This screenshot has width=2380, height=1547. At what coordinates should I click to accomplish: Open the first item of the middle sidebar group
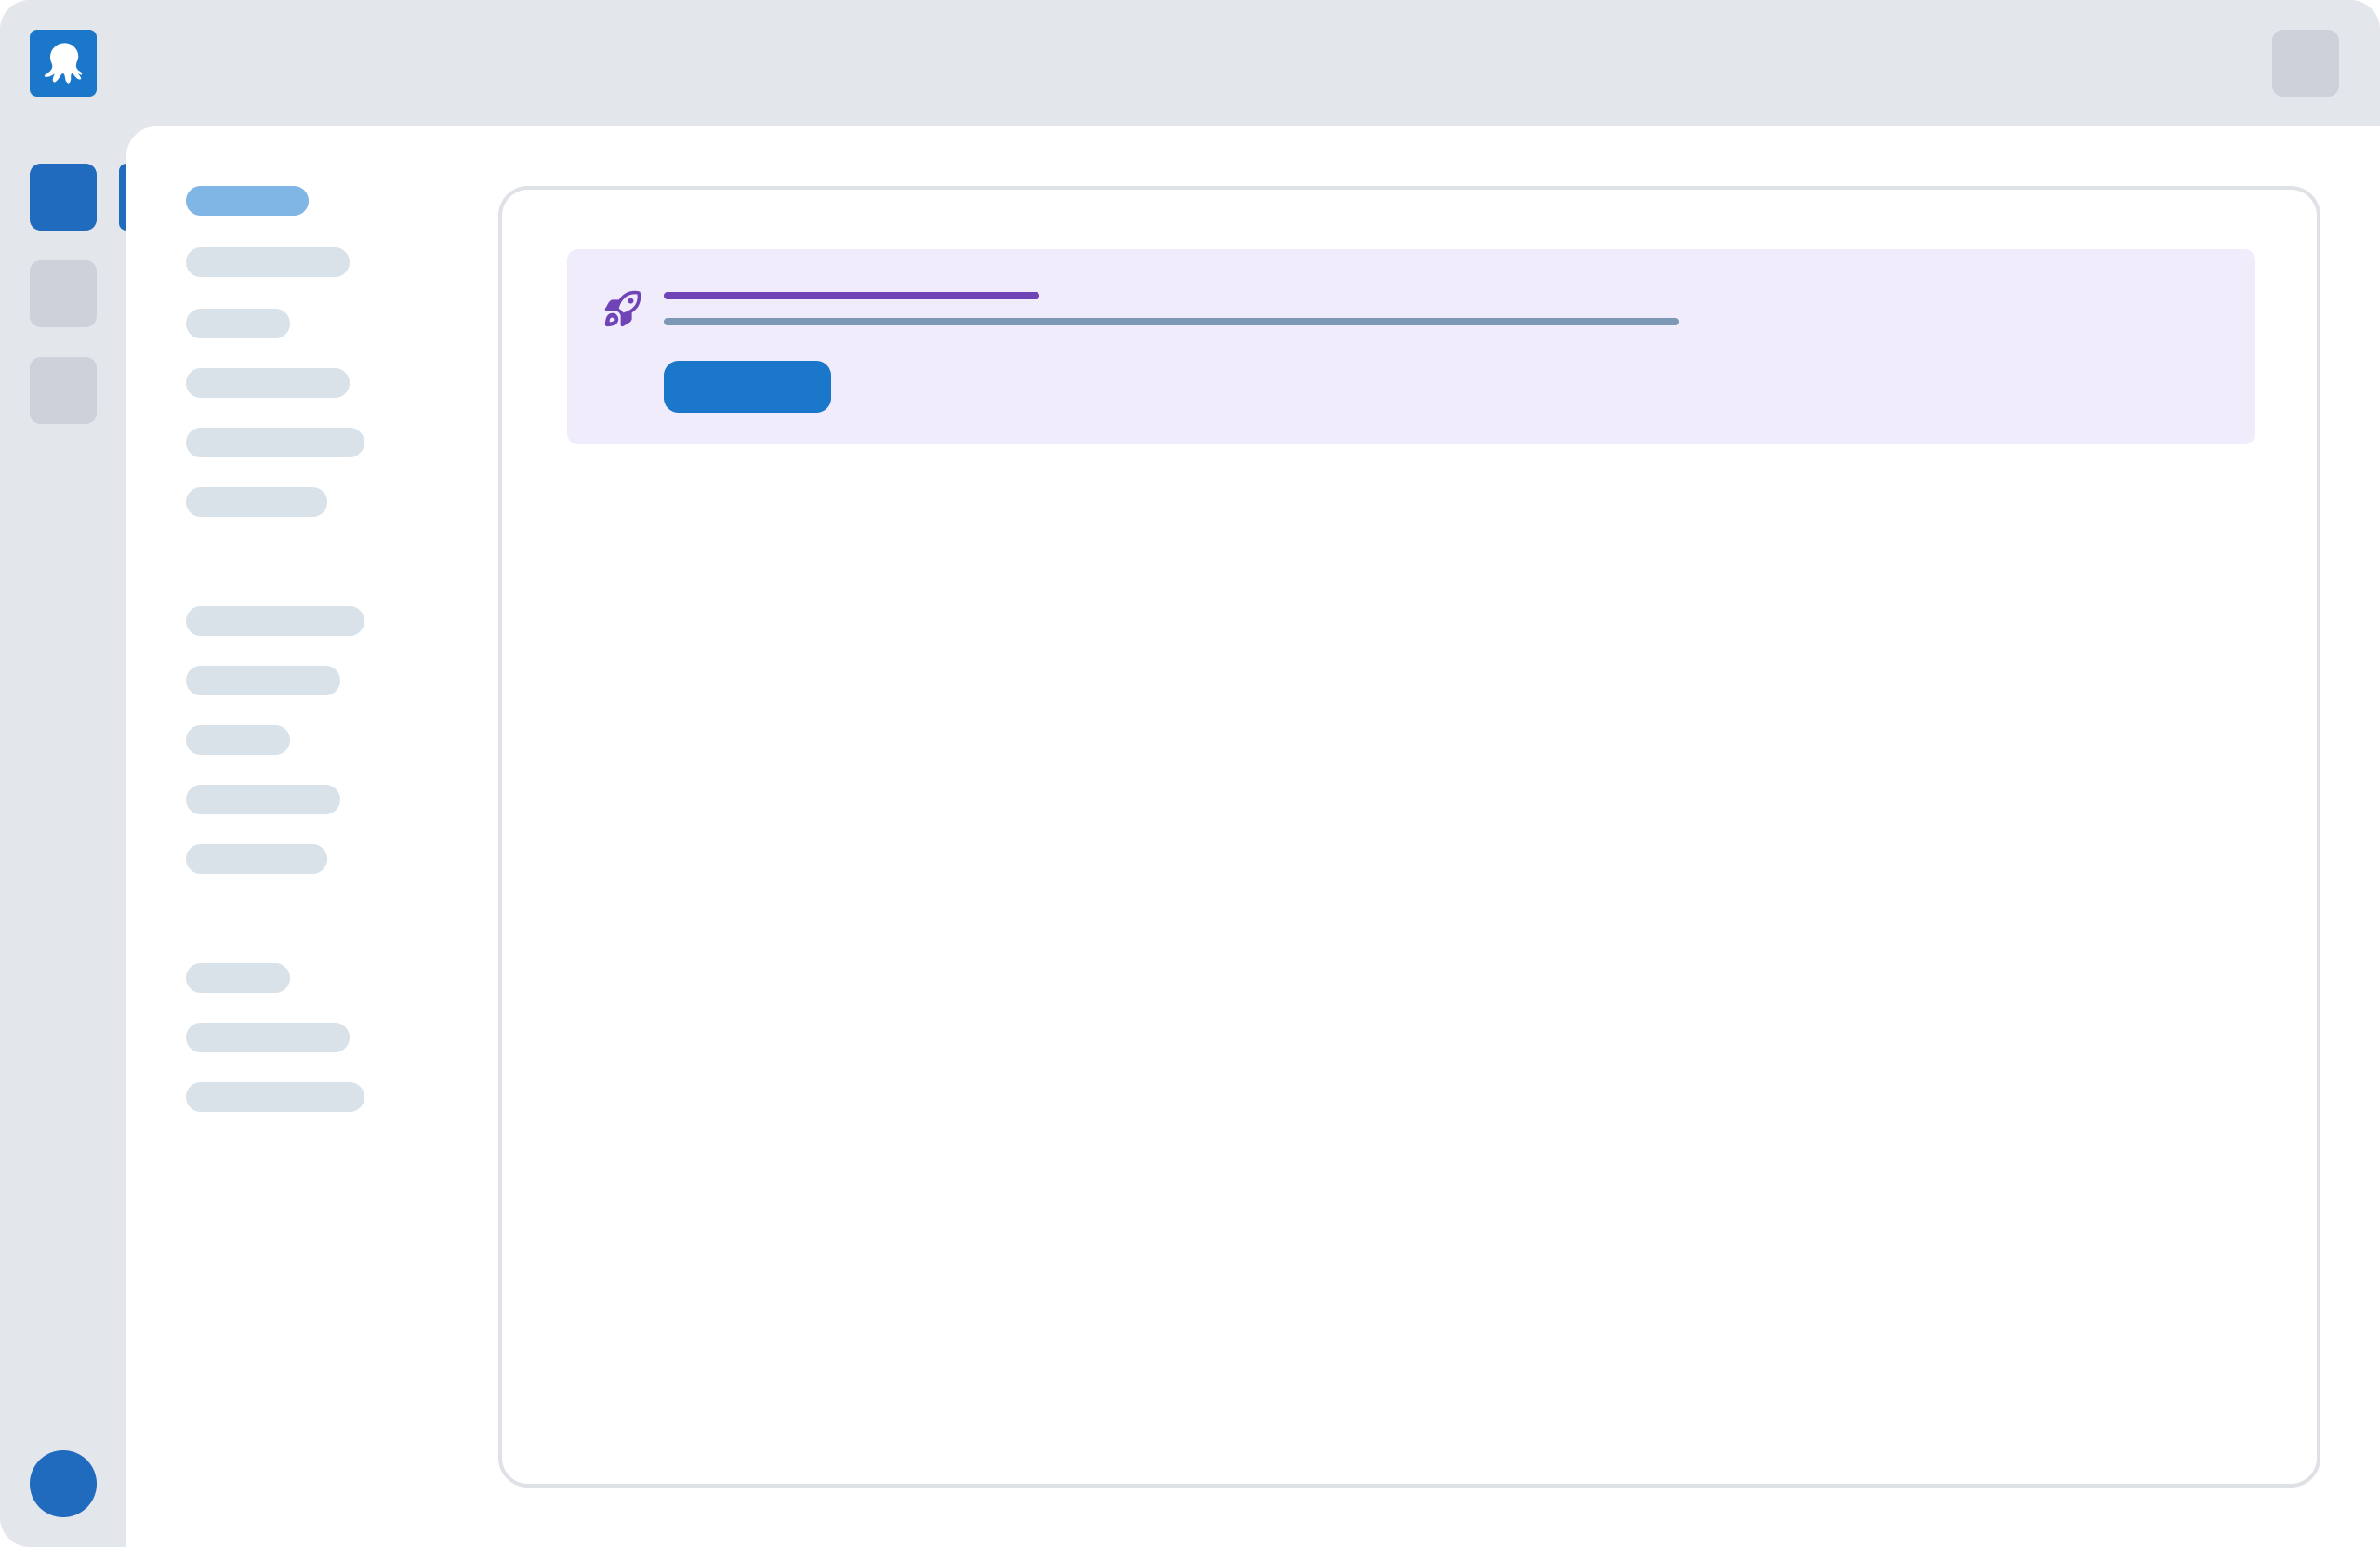point(275,621)
